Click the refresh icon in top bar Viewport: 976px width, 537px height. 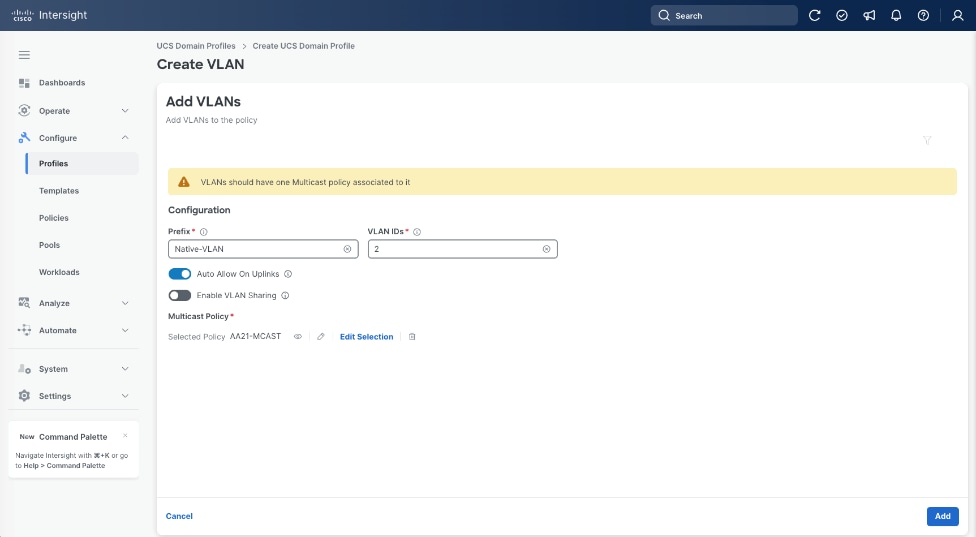tap(814, 16)
